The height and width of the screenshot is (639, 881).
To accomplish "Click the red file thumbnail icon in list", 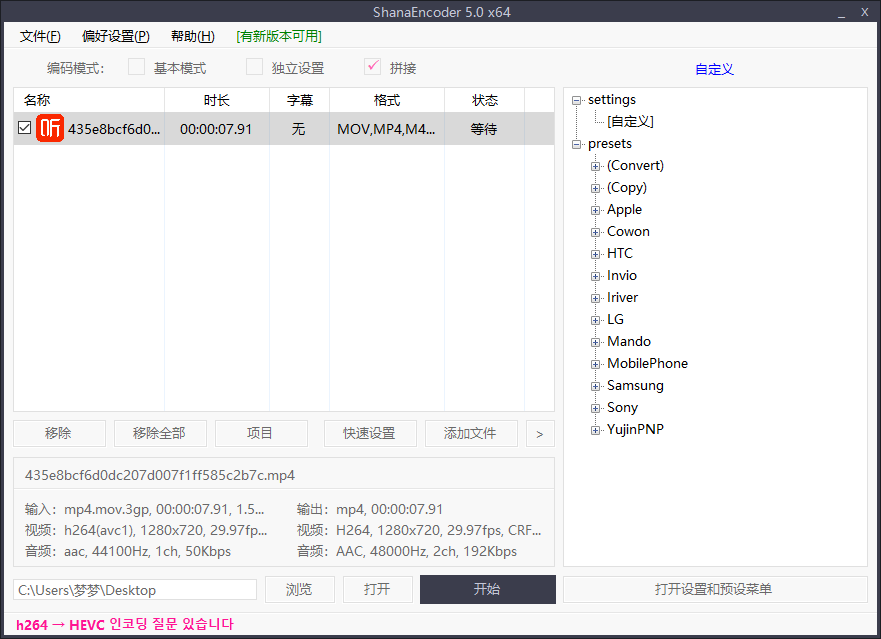I will pyautogui.click(x=50, y=129).
